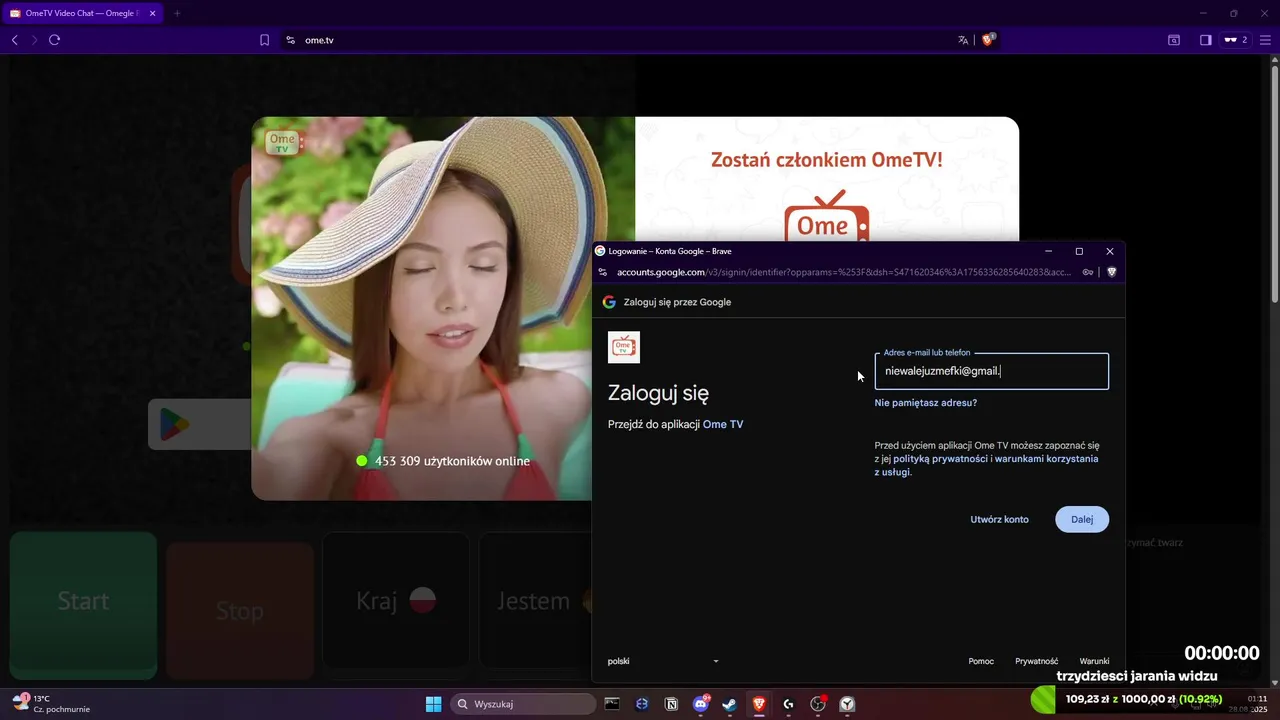Screen dimensions: 1280x720
Task: Open the Notion app in taskbar
Action: click(671, 704)
